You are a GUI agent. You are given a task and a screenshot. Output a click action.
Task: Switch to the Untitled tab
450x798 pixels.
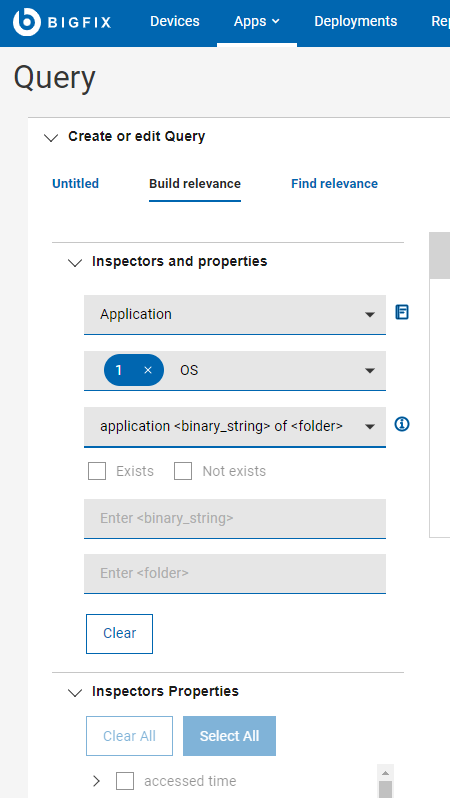tap(75, 184)
